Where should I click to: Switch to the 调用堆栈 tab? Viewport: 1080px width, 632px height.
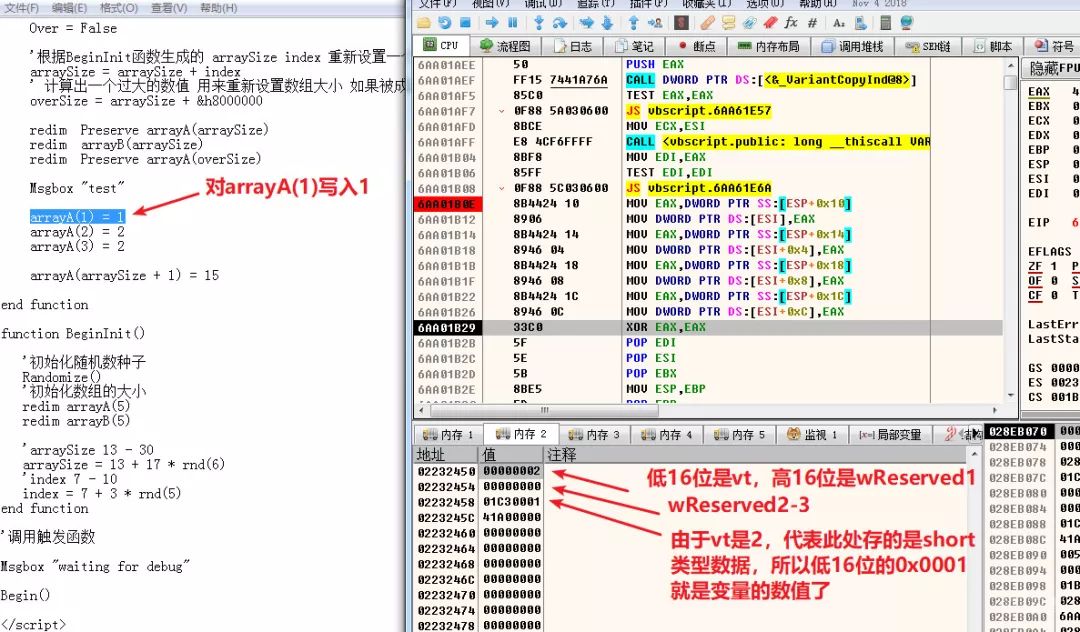pyautogui.click(x=852, y=46)
